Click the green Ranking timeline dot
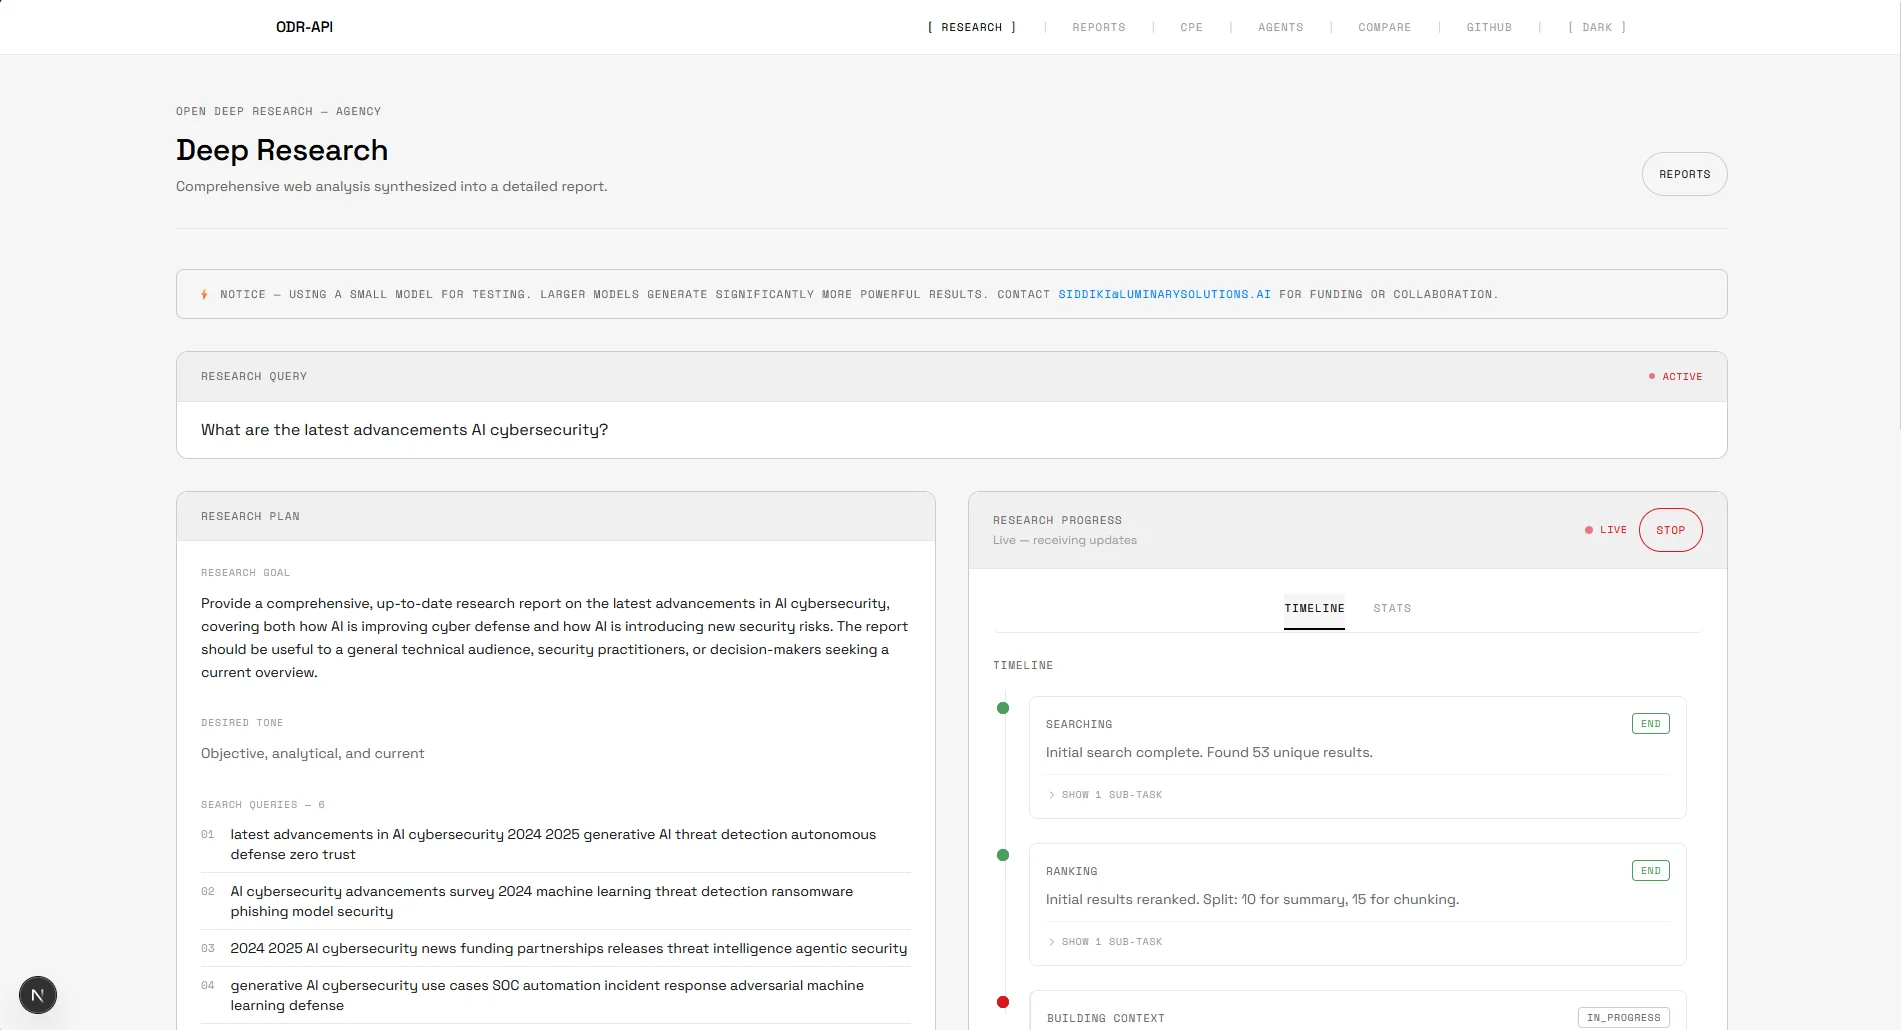The height and width of the screenshot is (1030, 1901). (x=1003, y=855)
